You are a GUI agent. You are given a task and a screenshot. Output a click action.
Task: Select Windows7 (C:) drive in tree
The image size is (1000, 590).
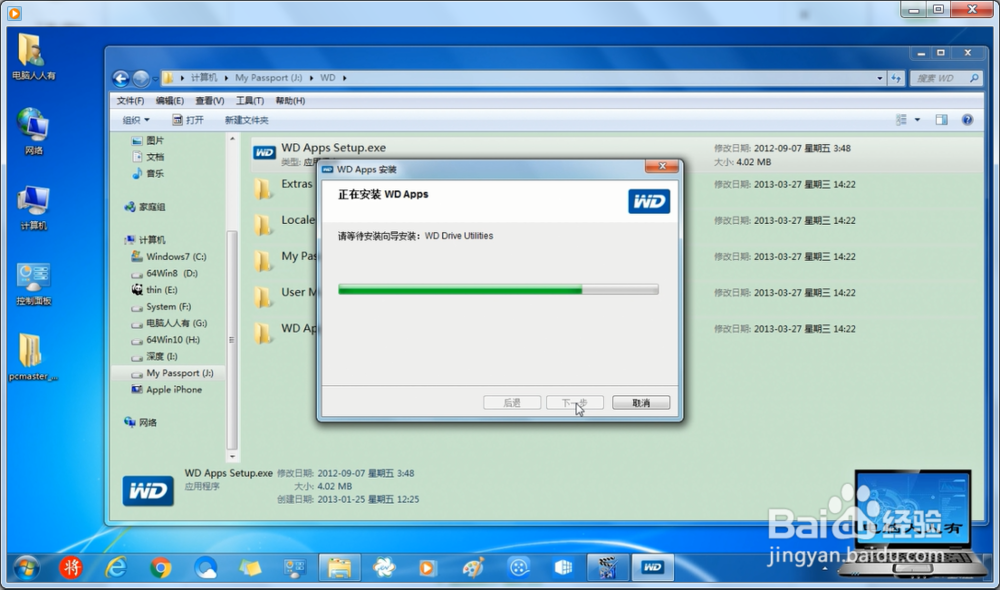click(169, 256)
